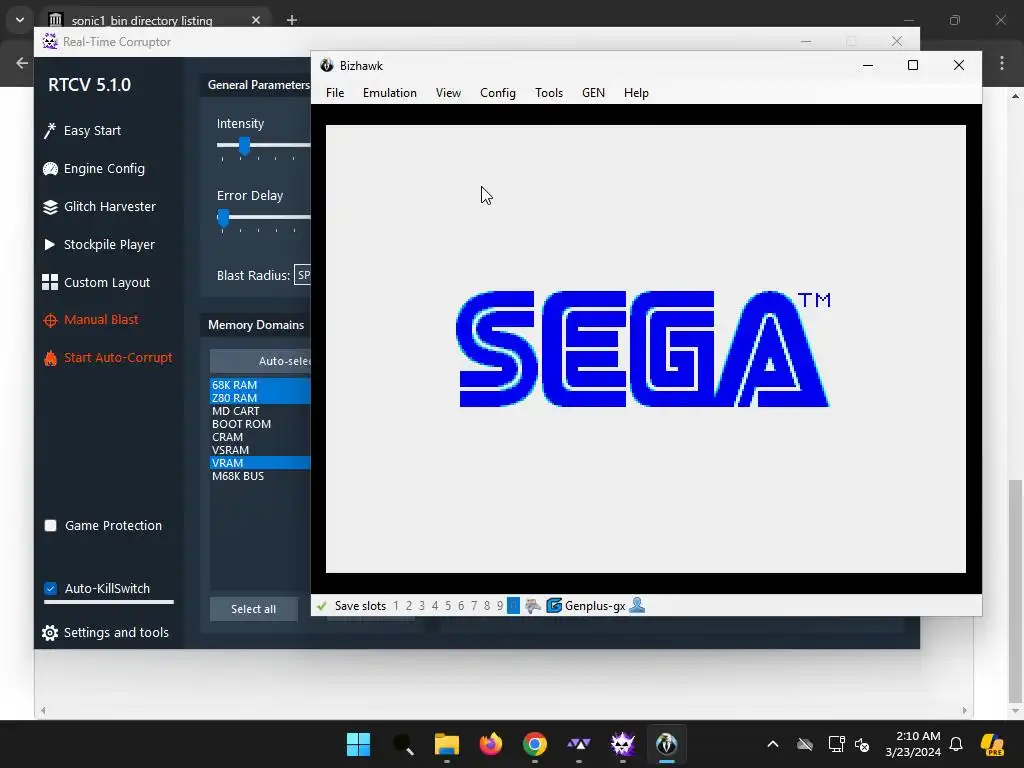
Task: Open the Windows Start menu
Action: click(358, 744)
